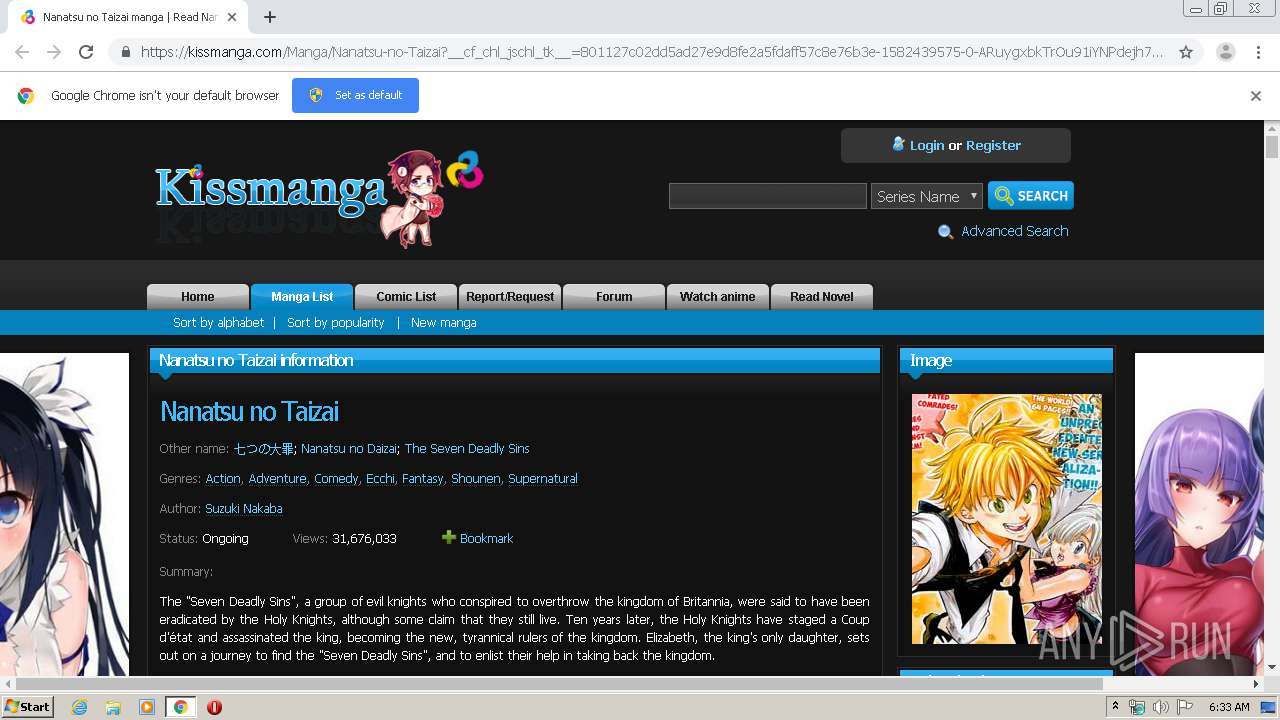Click the Japanese other name 七つの大罪

point(264,448)
